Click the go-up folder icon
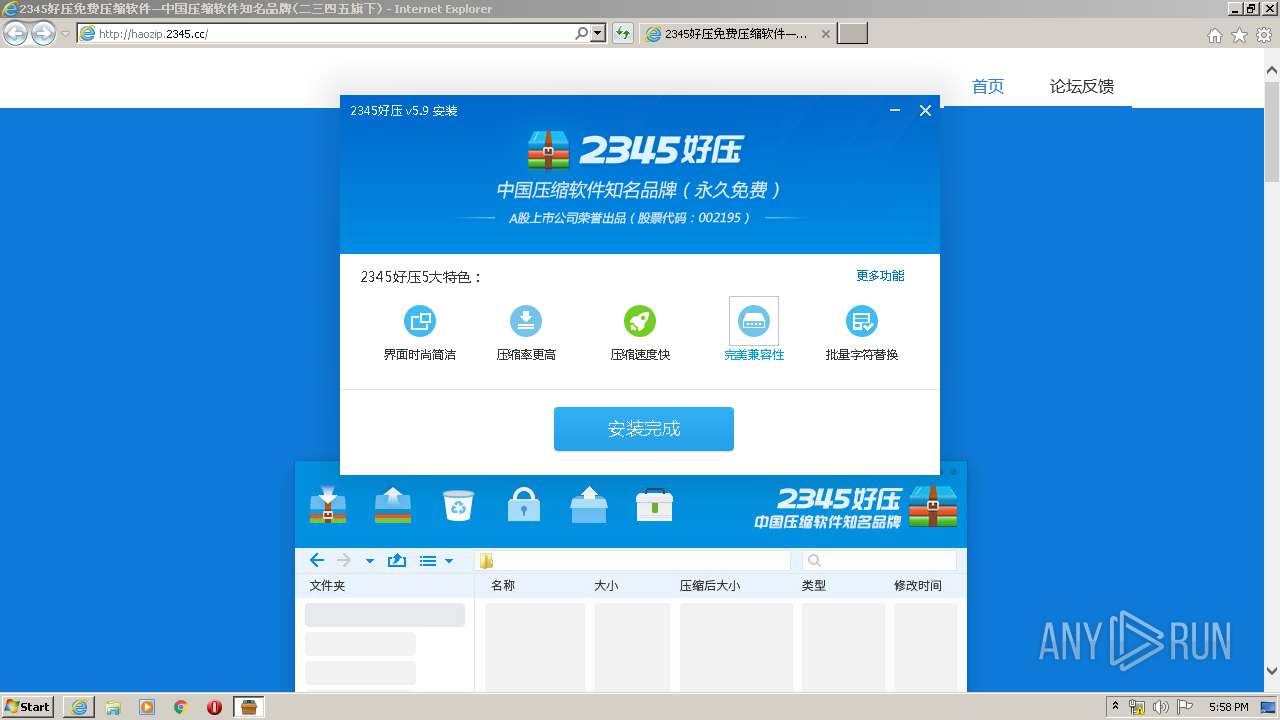The height and width of the screenshot is (720, 1280). click(397, 560)
